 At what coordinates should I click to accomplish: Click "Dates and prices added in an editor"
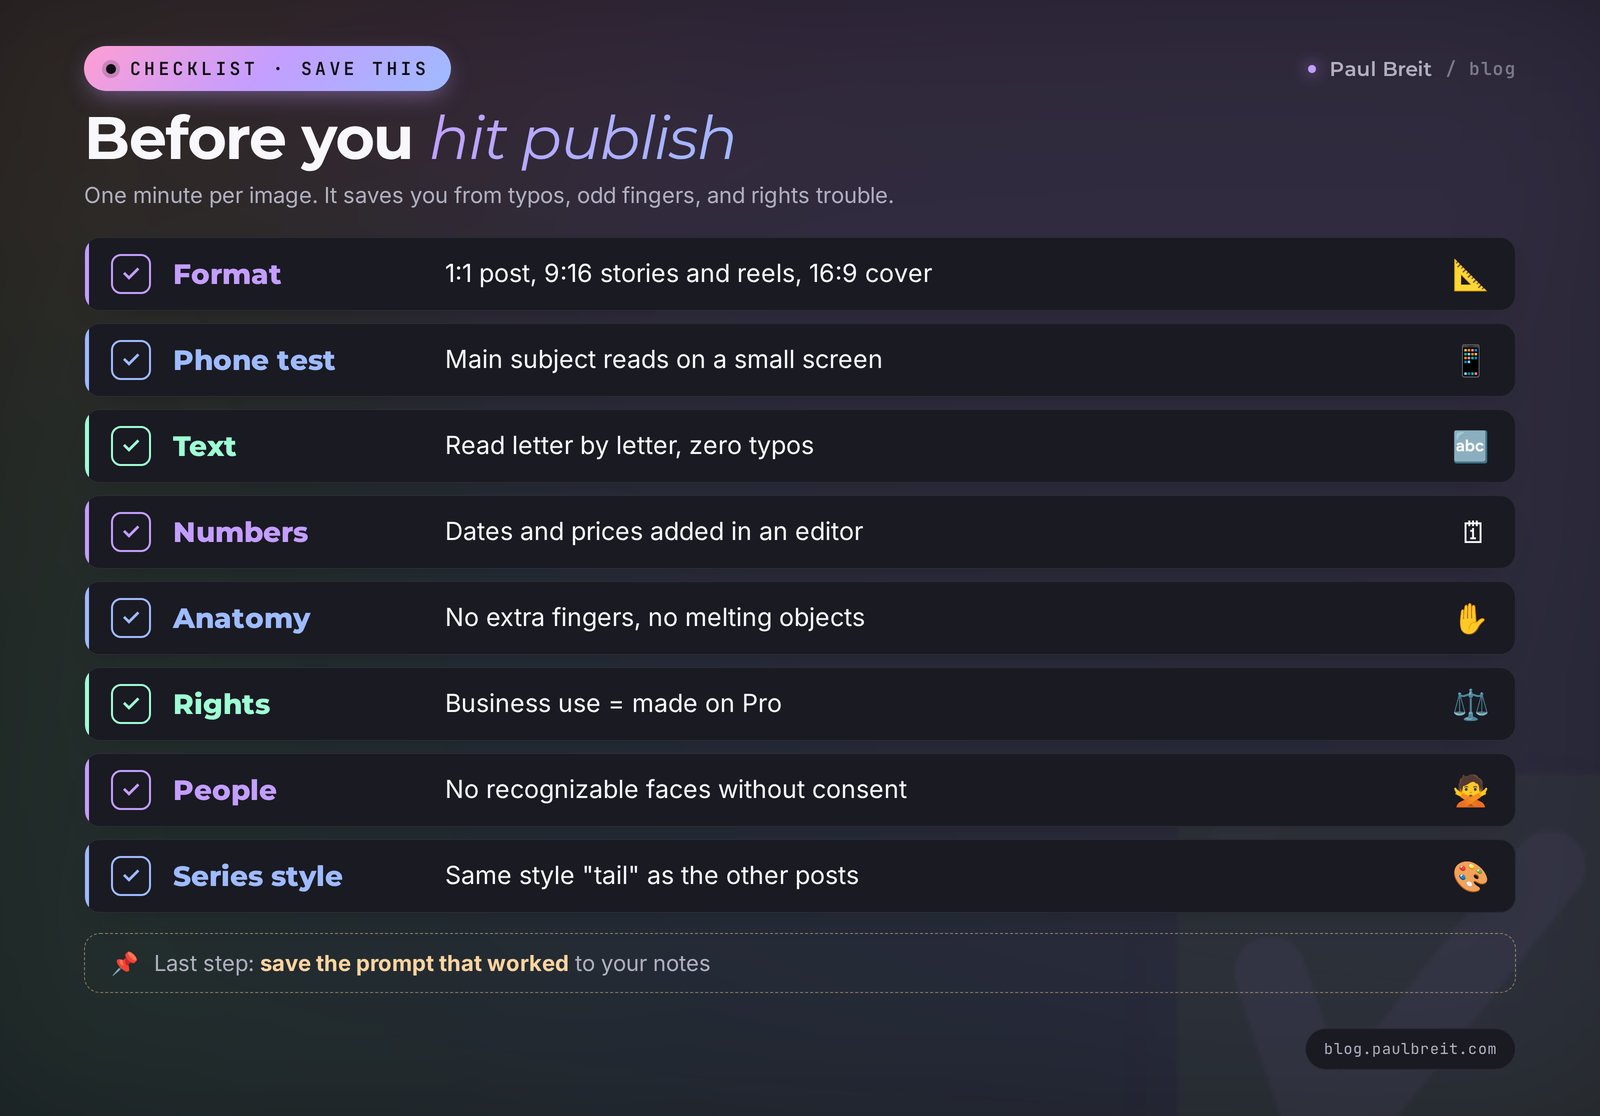pyautogui.click(x=654, y=532)
